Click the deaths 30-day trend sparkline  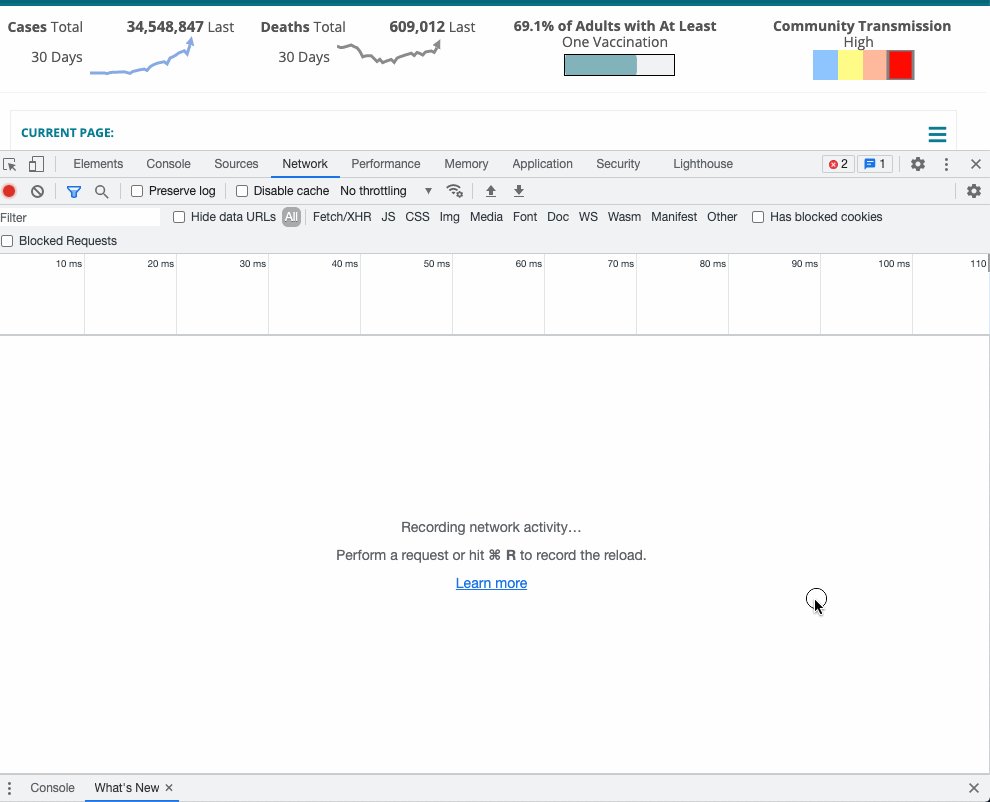[389, 52]
